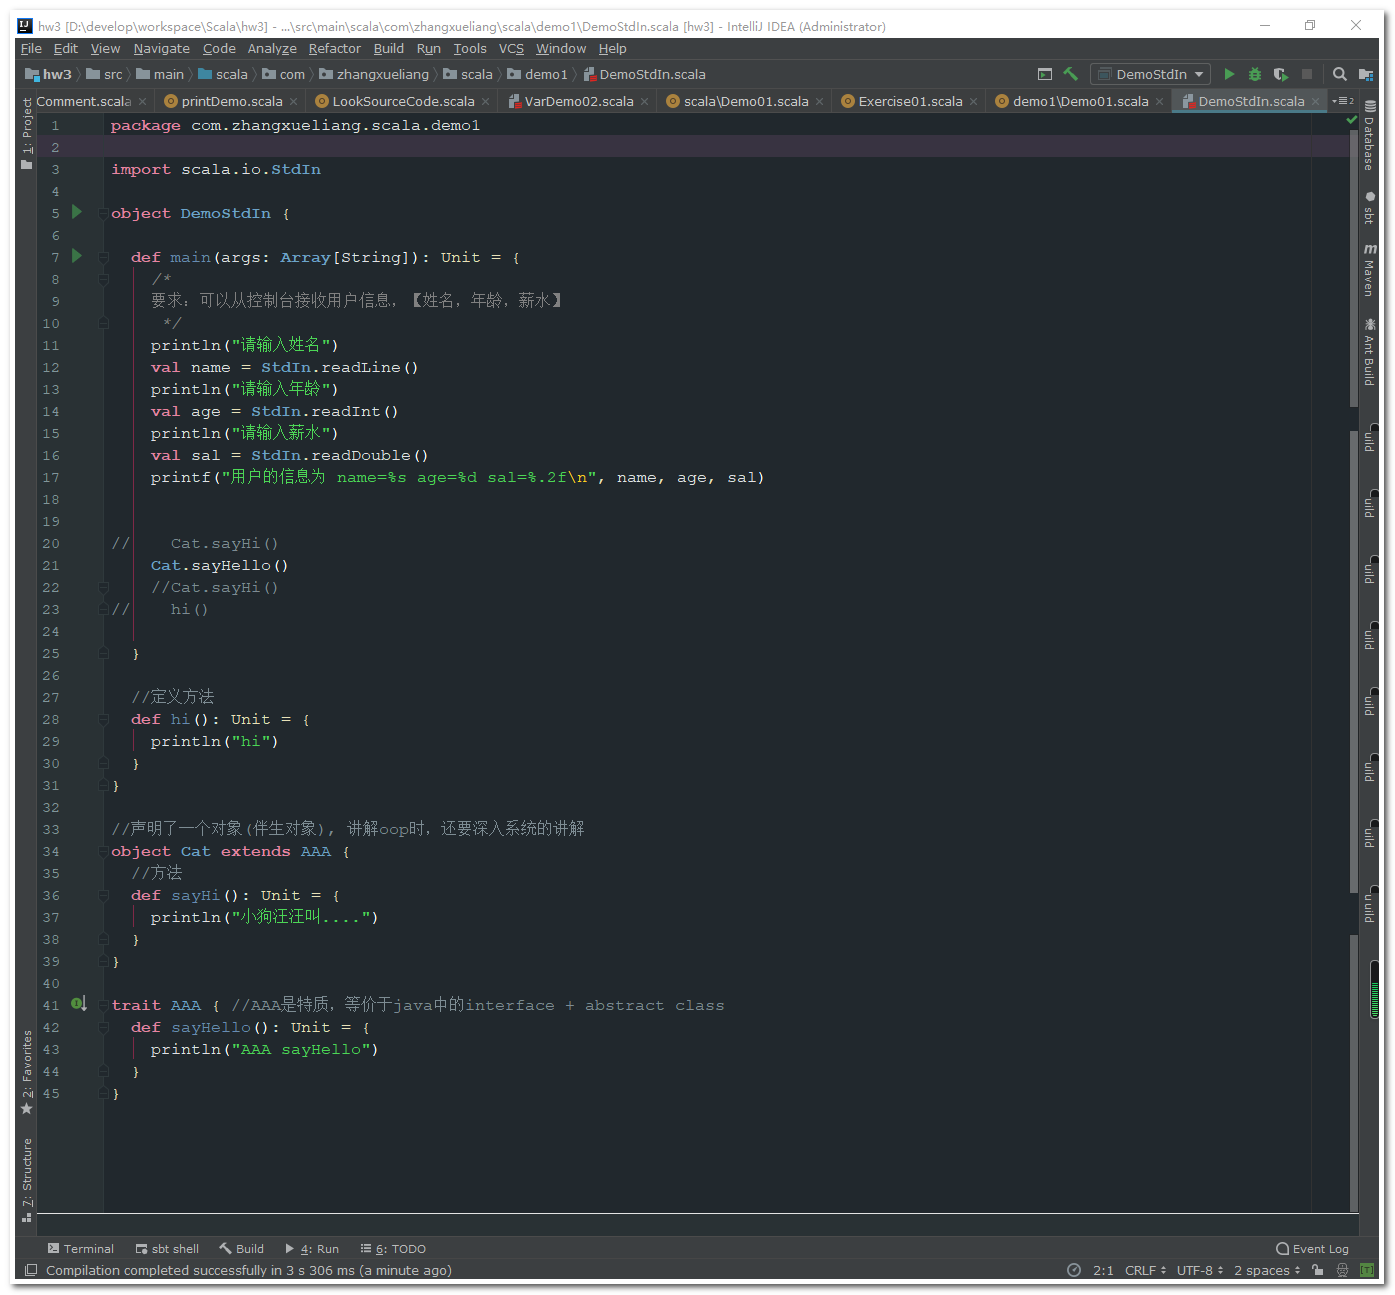Viewport: 1395px width, 1295px height.
Task: Show hidden tabs list dropdown
Action: click(x=1343, y=101)
